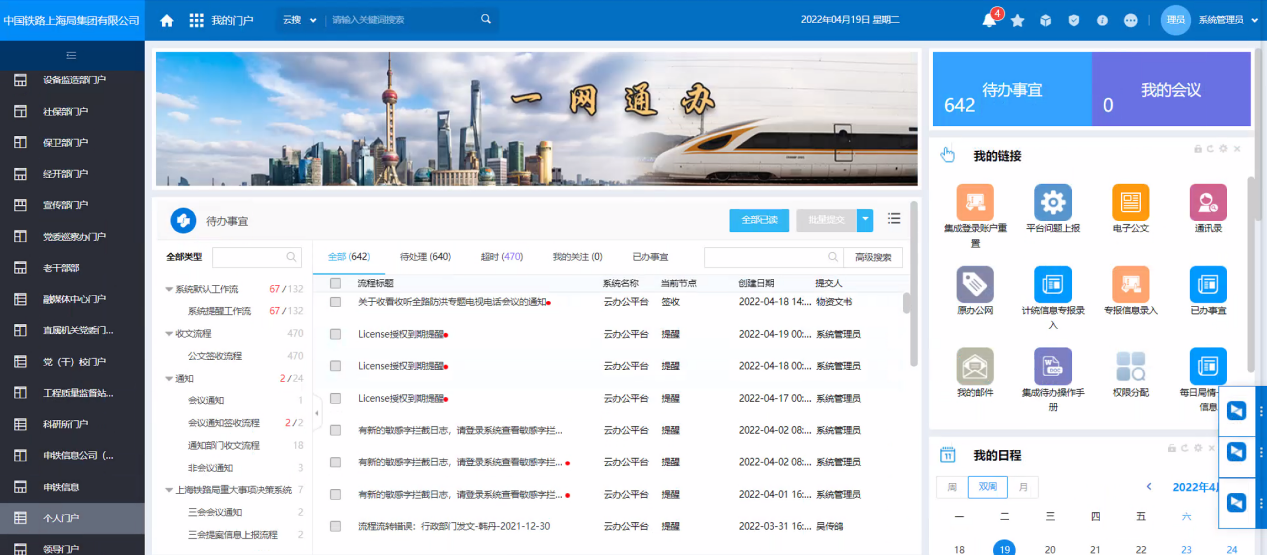Open 集成登录账户重置 icon
Screen dimensions: 1267x555
(974, 202)
